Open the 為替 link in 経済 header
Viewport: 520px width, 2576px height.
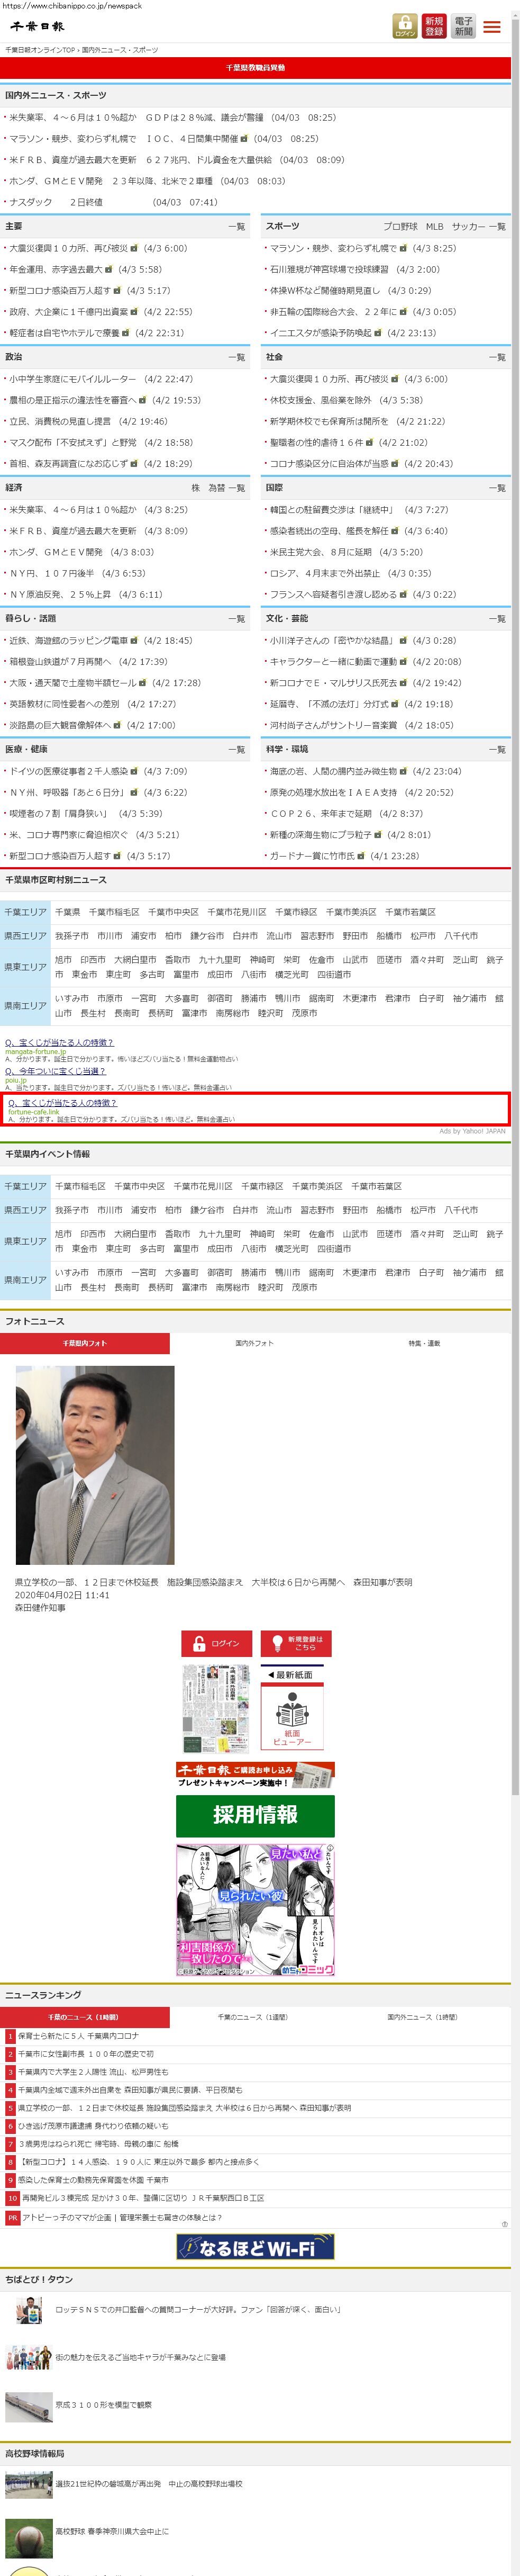pyautogui.click(x=216, y=488)
